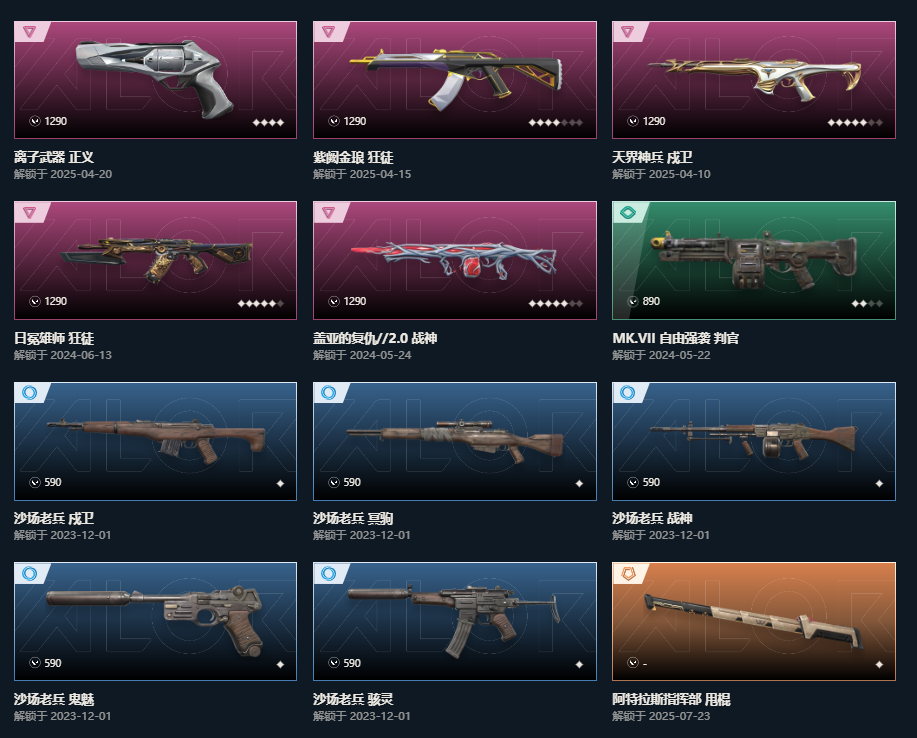Click the VP currency icon beside 890
917x738 pixels.
[633, 301]
